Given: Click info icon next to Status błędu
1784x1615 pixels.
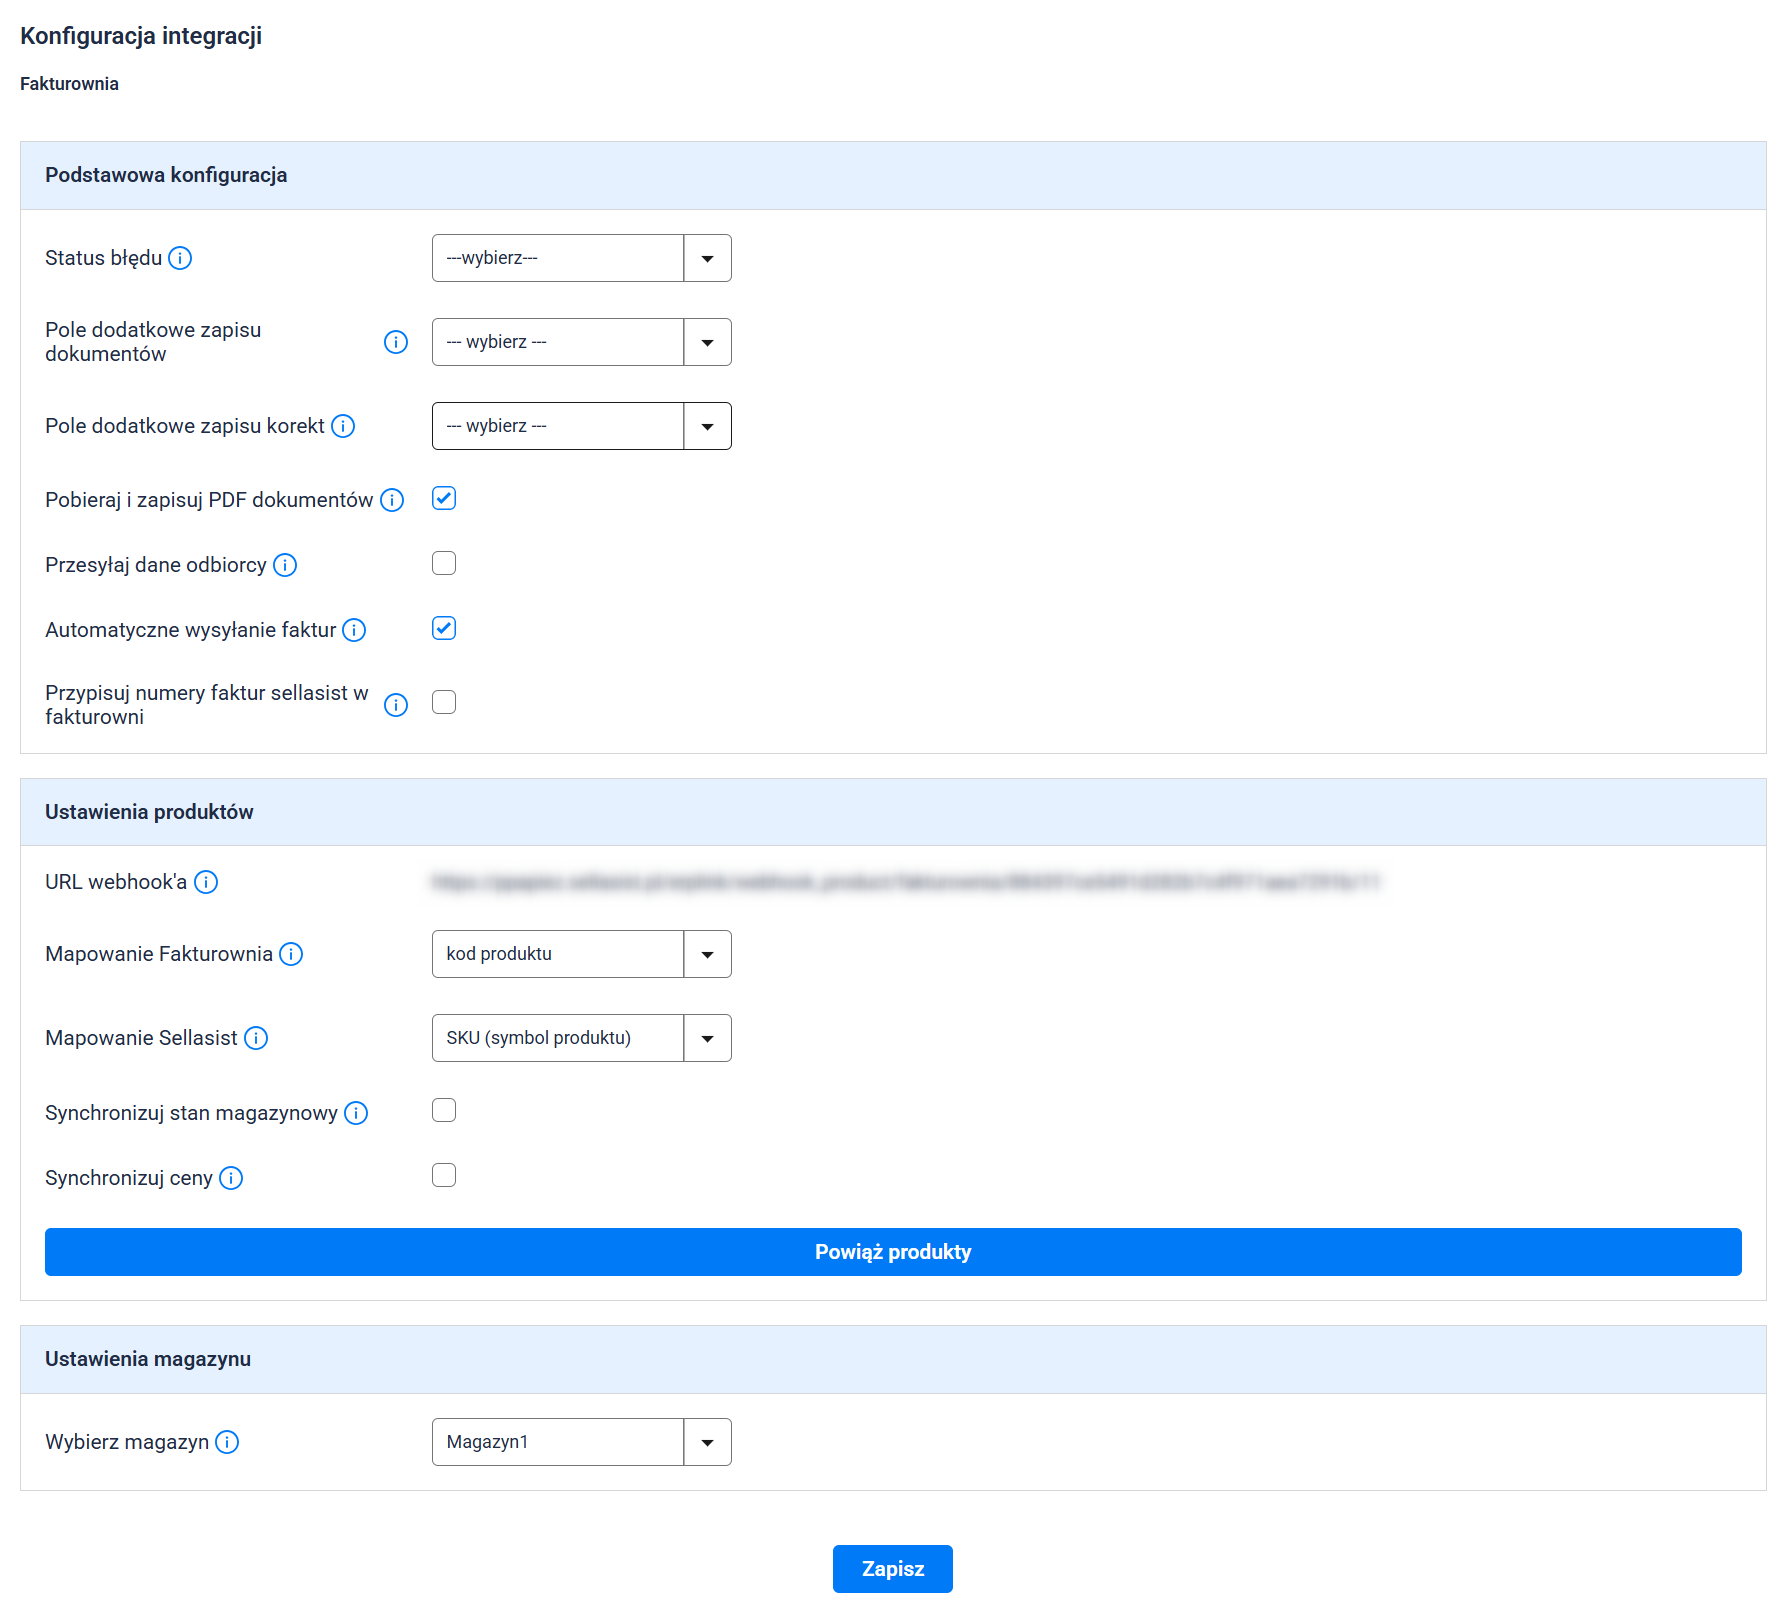Looking at the screenshot, I should [x=180, y=258].
